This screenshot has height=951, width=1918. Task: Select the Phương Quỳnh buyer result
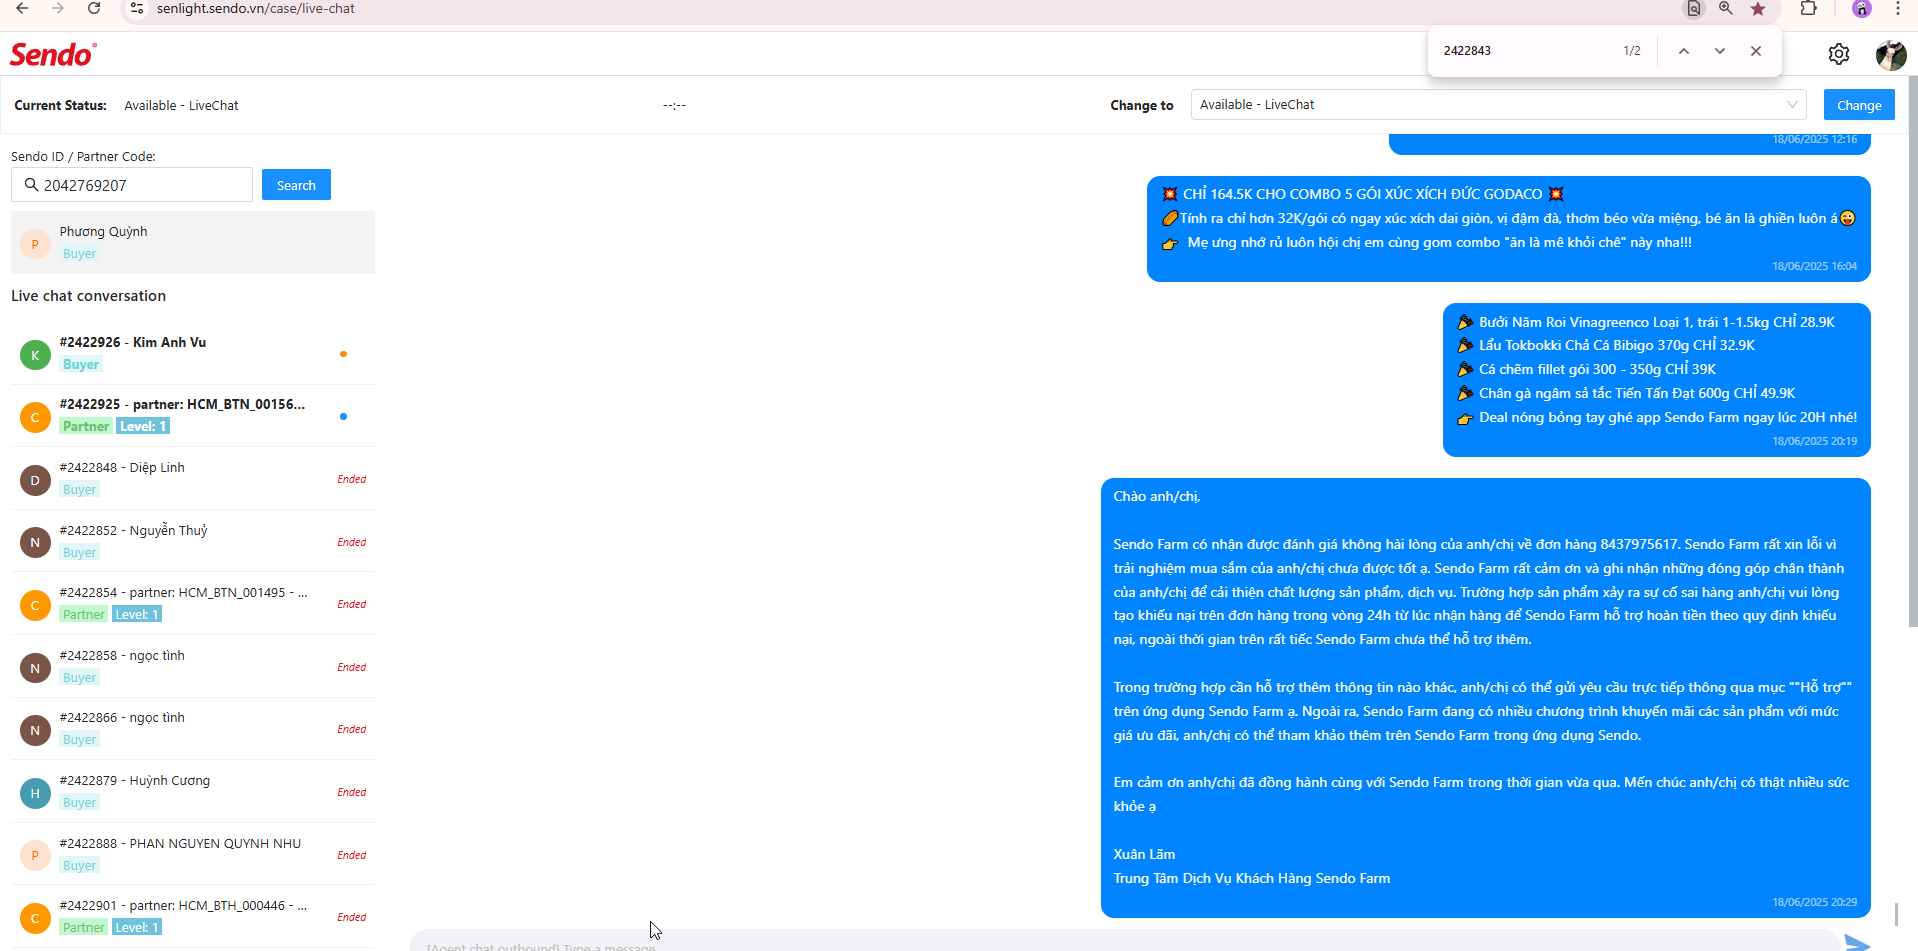(x=193, y=243)
